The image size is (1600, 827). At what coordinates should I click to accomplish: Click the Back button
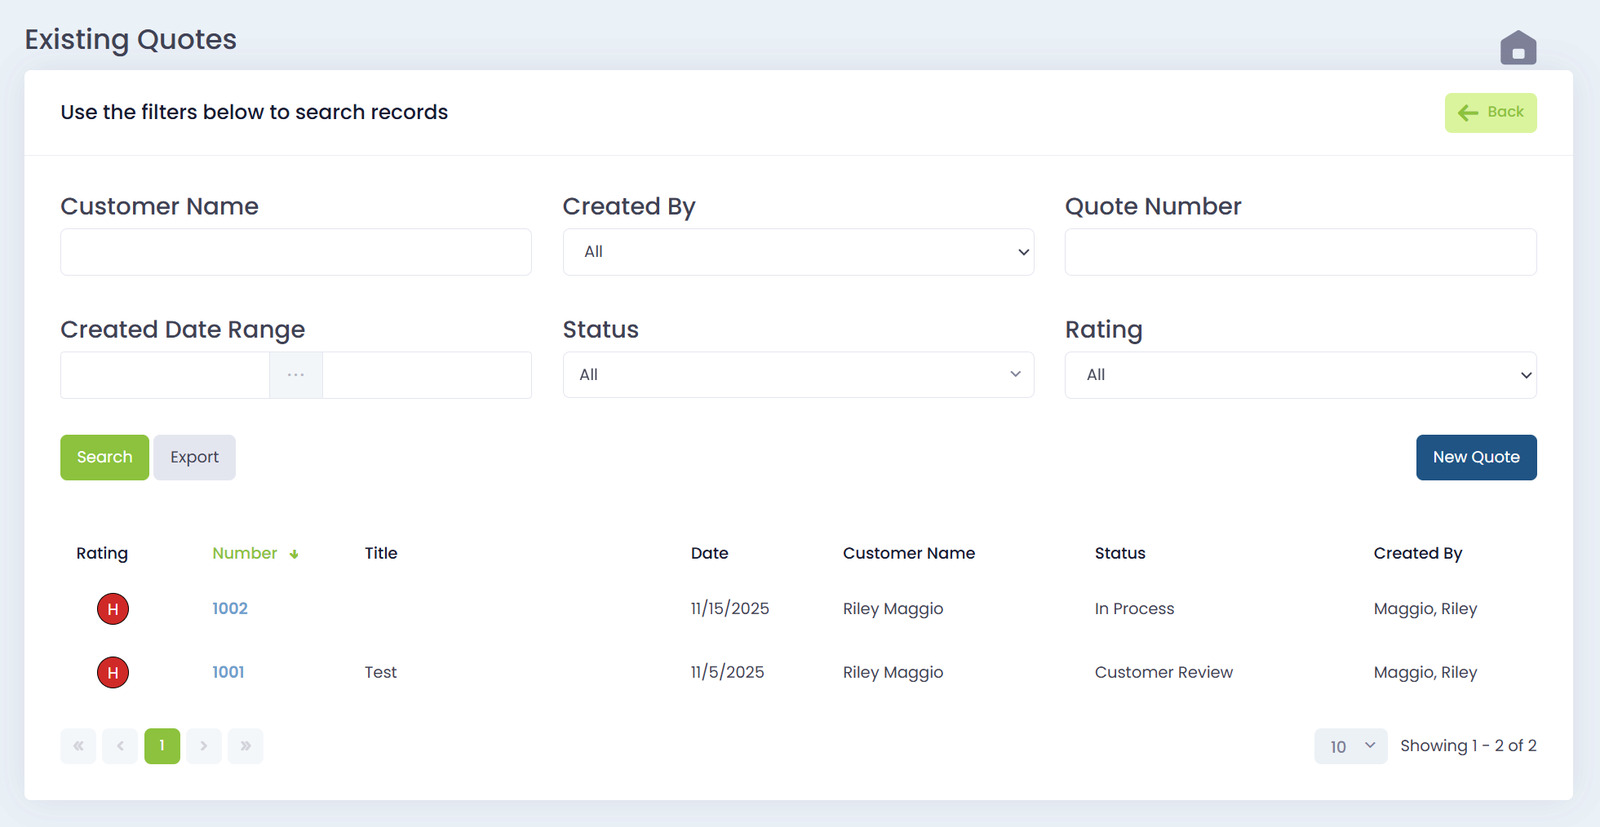point(1490,113)
